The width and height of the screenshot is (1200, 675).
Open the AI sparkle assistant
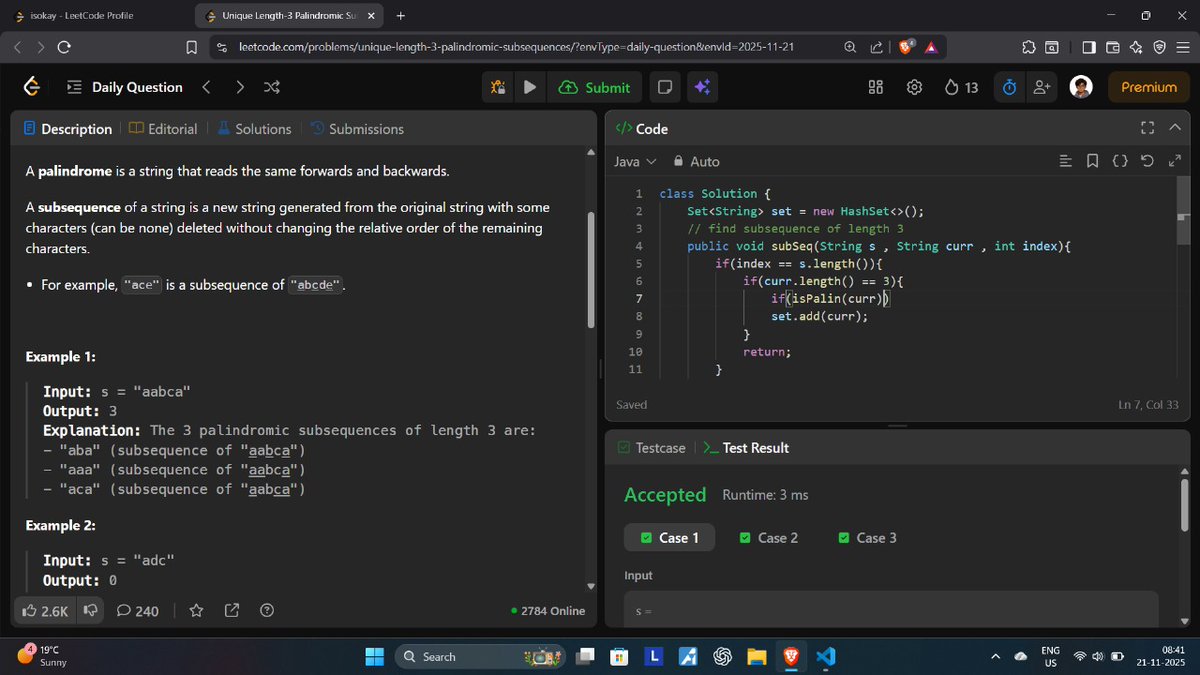point(701,87)
